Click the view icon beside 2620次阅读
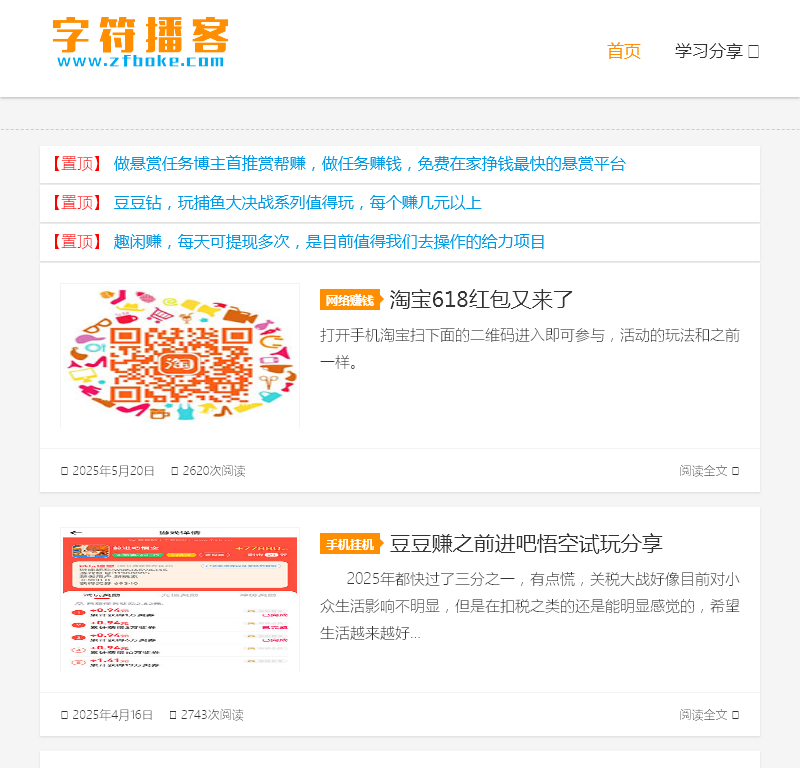 coord(175,471)
